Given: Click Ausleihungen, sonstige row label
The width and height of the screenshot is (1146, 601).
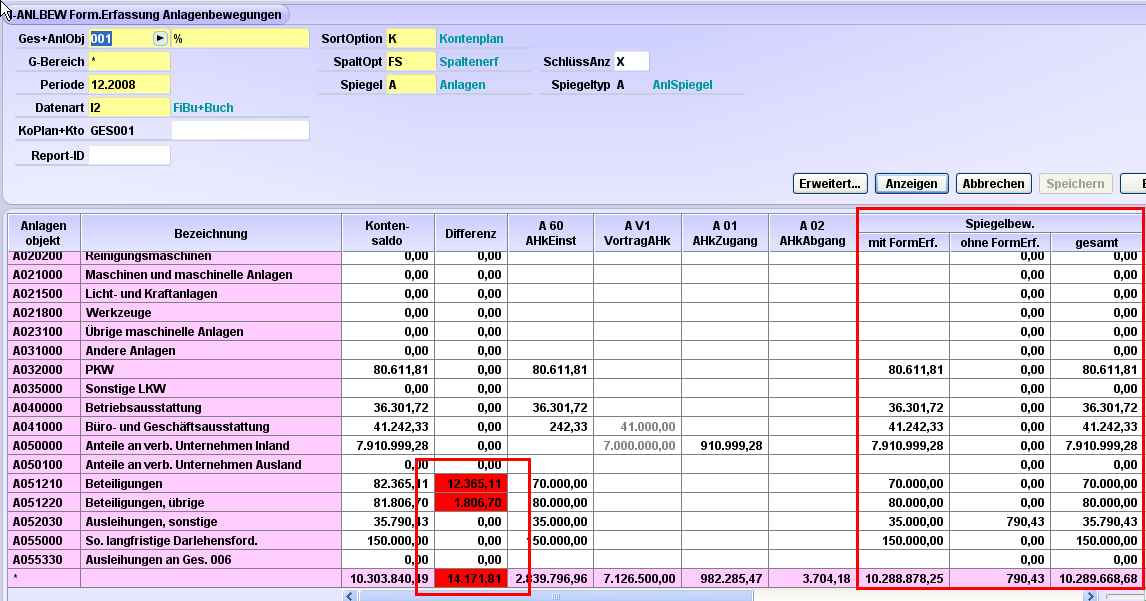Looking at the screenshot, I should (x=151, y=522).
